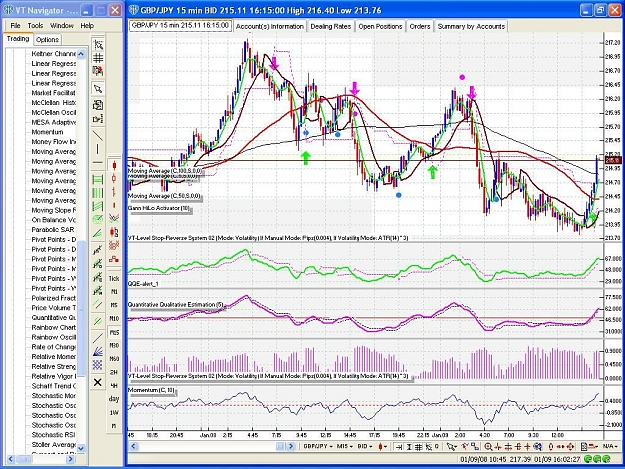
Task: Select the vertical line drawing tool
Action: 98,149
